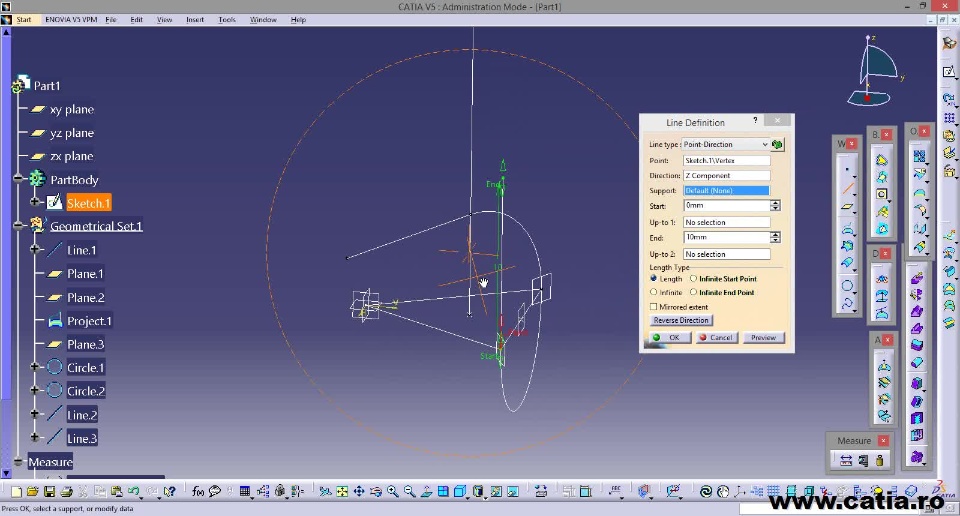Image resolution: width=960 pixels, height=516 pixels.
Task: Select the Plane tool in W toolbar
Action: (847, 207)
